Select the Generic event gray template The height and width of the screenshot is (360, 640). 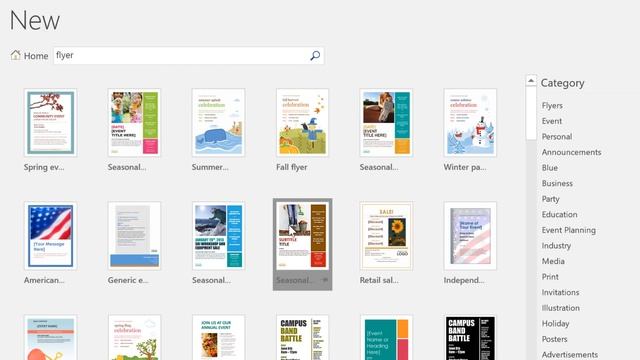point(134,236)
